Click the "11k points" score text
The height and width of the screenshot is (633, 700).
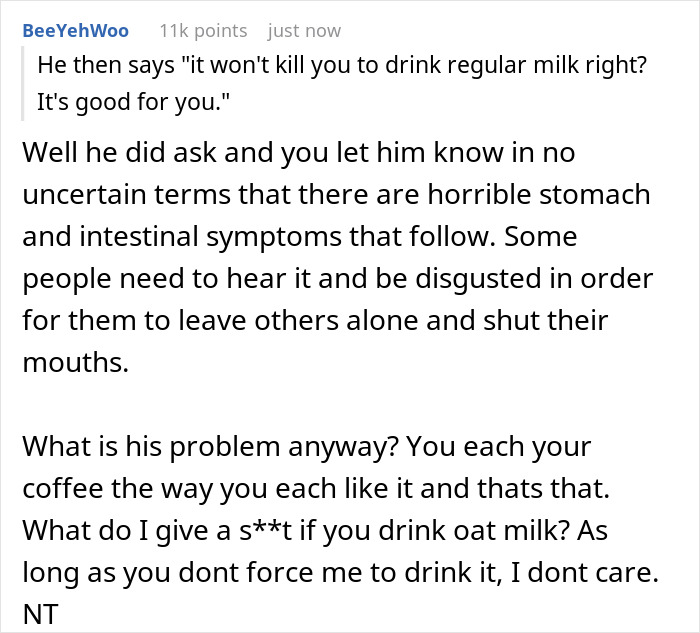coord(203,31)
